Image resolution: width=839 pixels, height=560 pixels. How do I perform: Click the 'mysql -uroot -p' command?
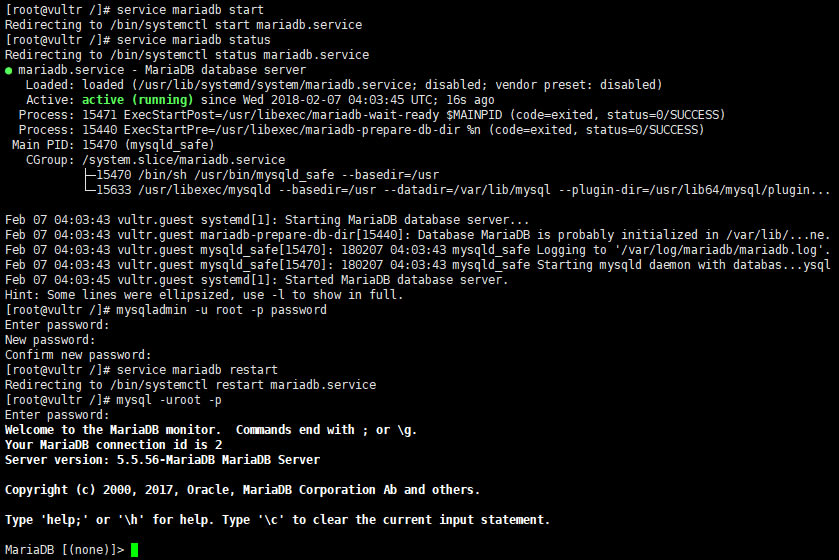point(169,400)
